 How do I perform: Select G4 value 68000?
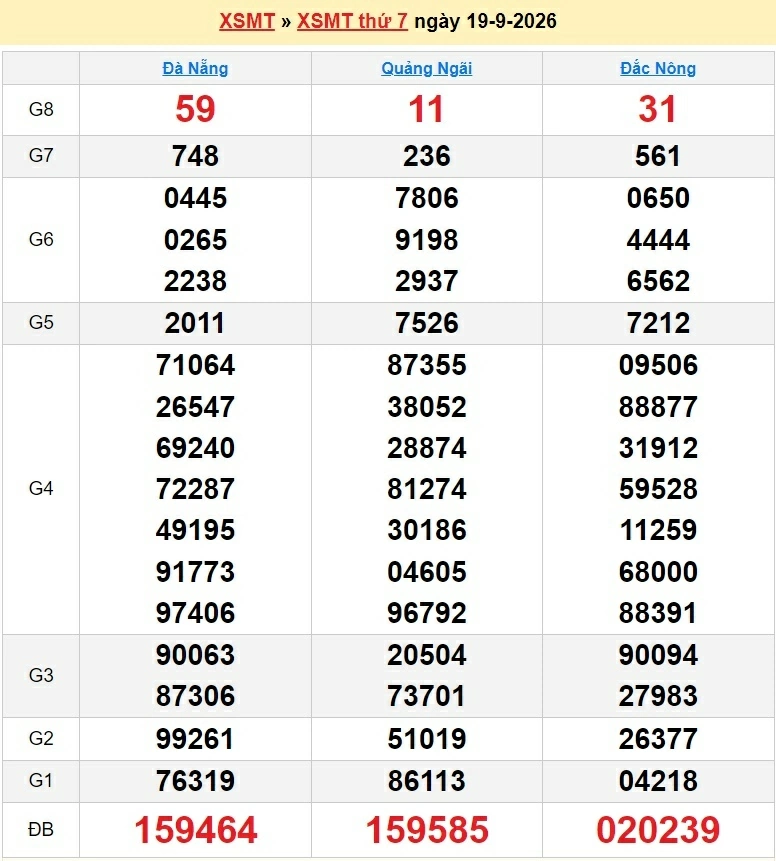point(658,572)
